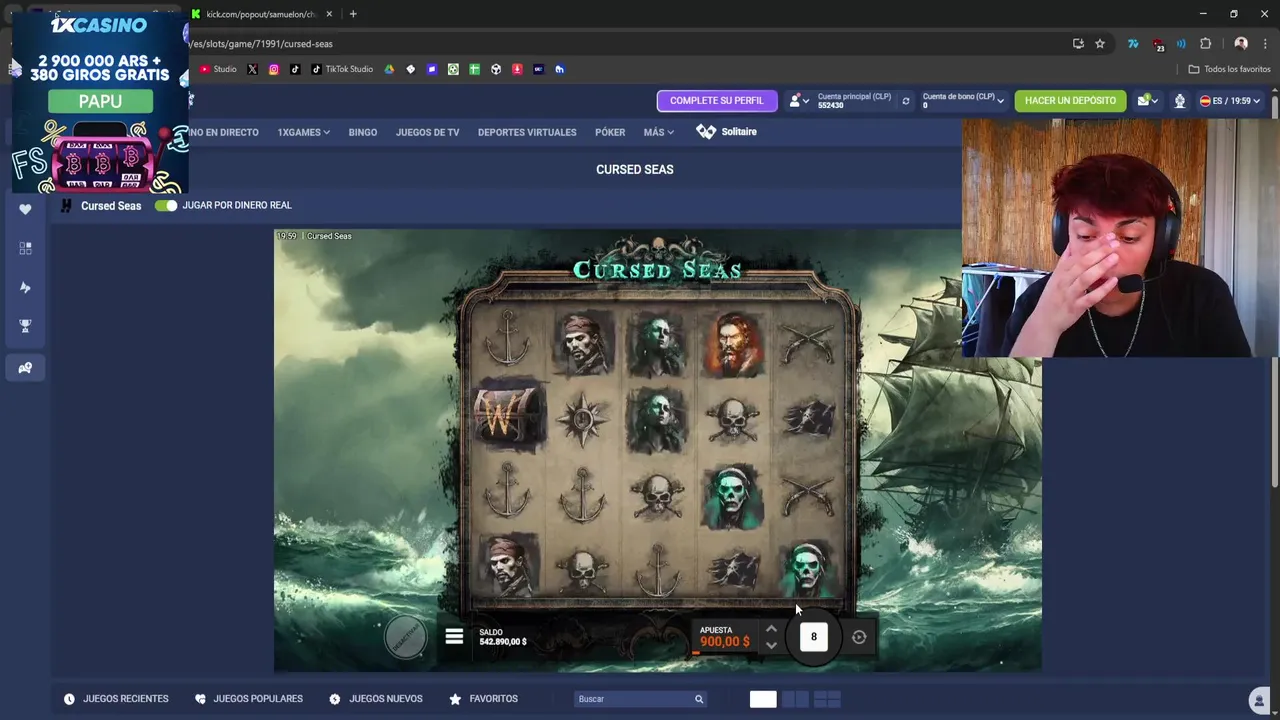Decrease the bet with the down arrow
Screen dimensions: 1280x720
(x=771, y=646)
